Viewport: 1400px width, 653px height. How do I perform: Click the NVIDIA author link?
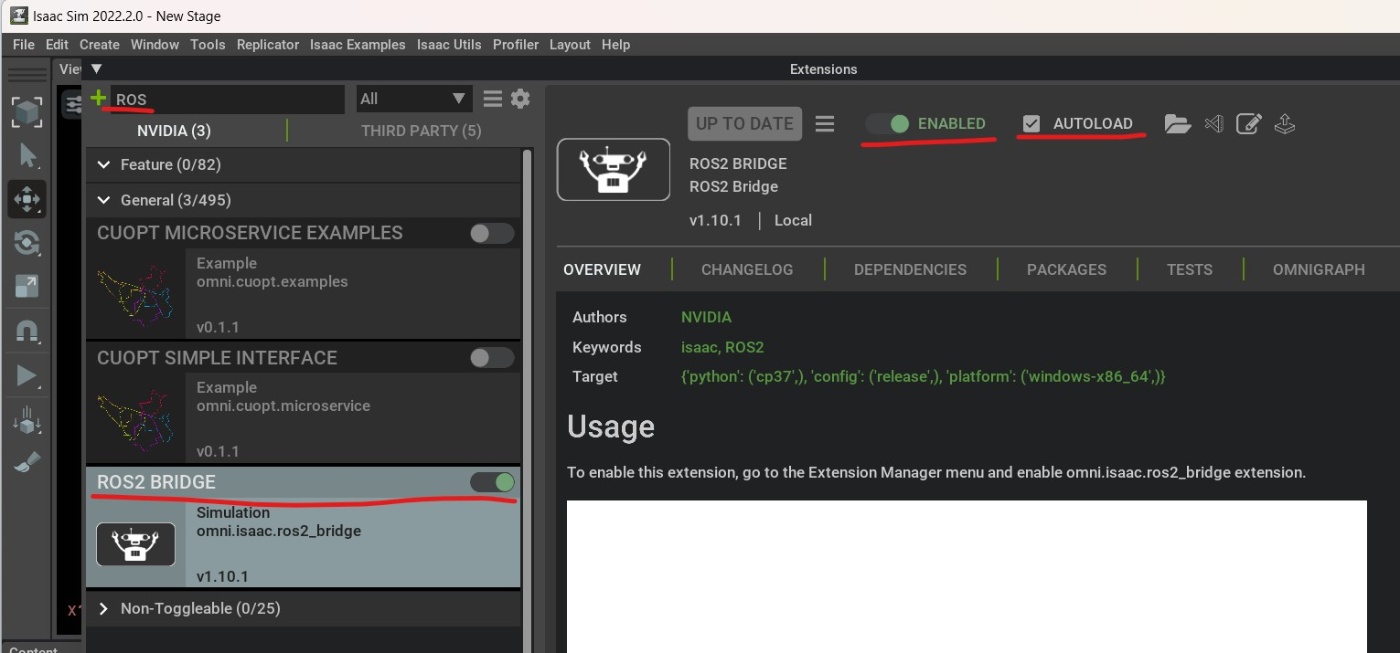pos(706,317)
